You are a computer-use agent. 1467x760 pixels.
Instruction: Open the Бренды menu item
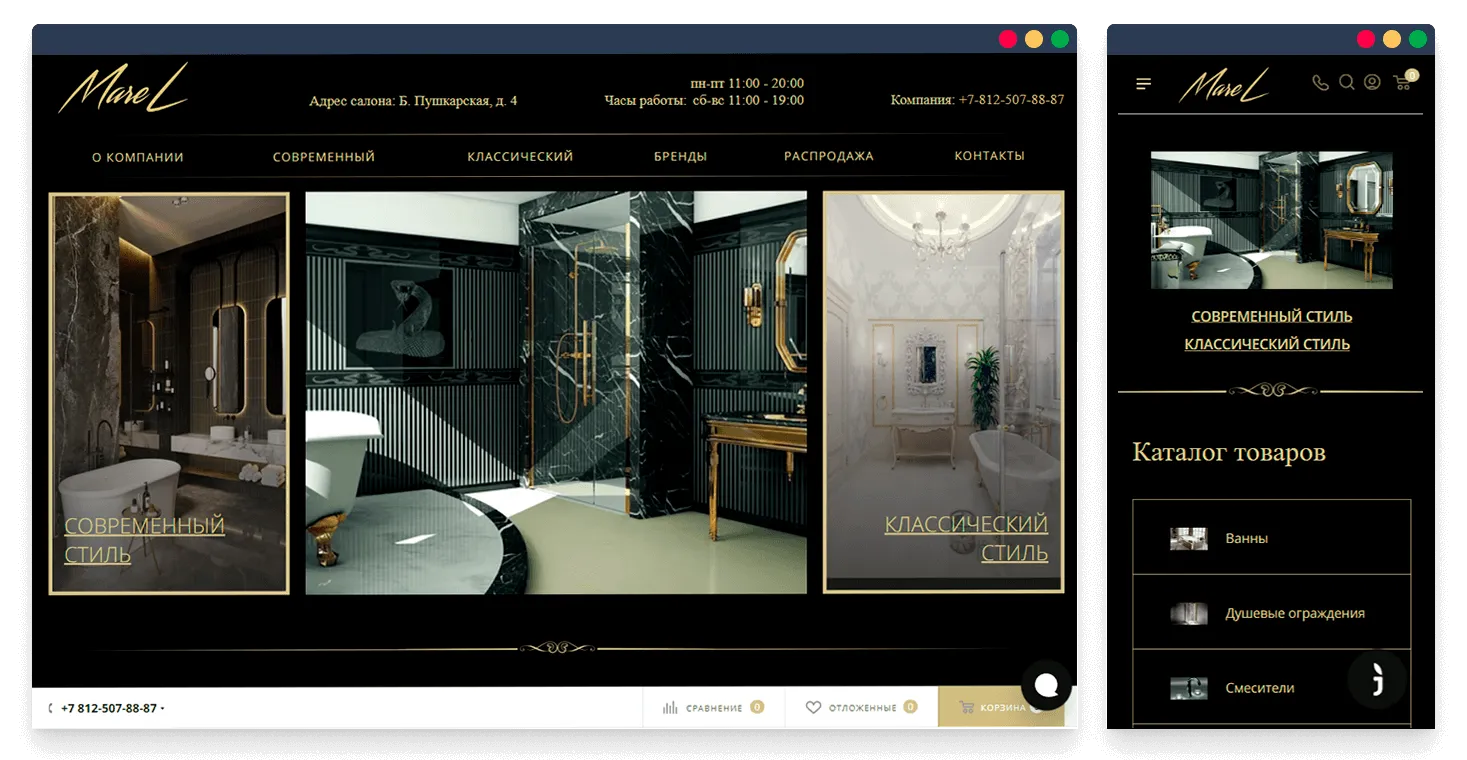click(680, 157)
